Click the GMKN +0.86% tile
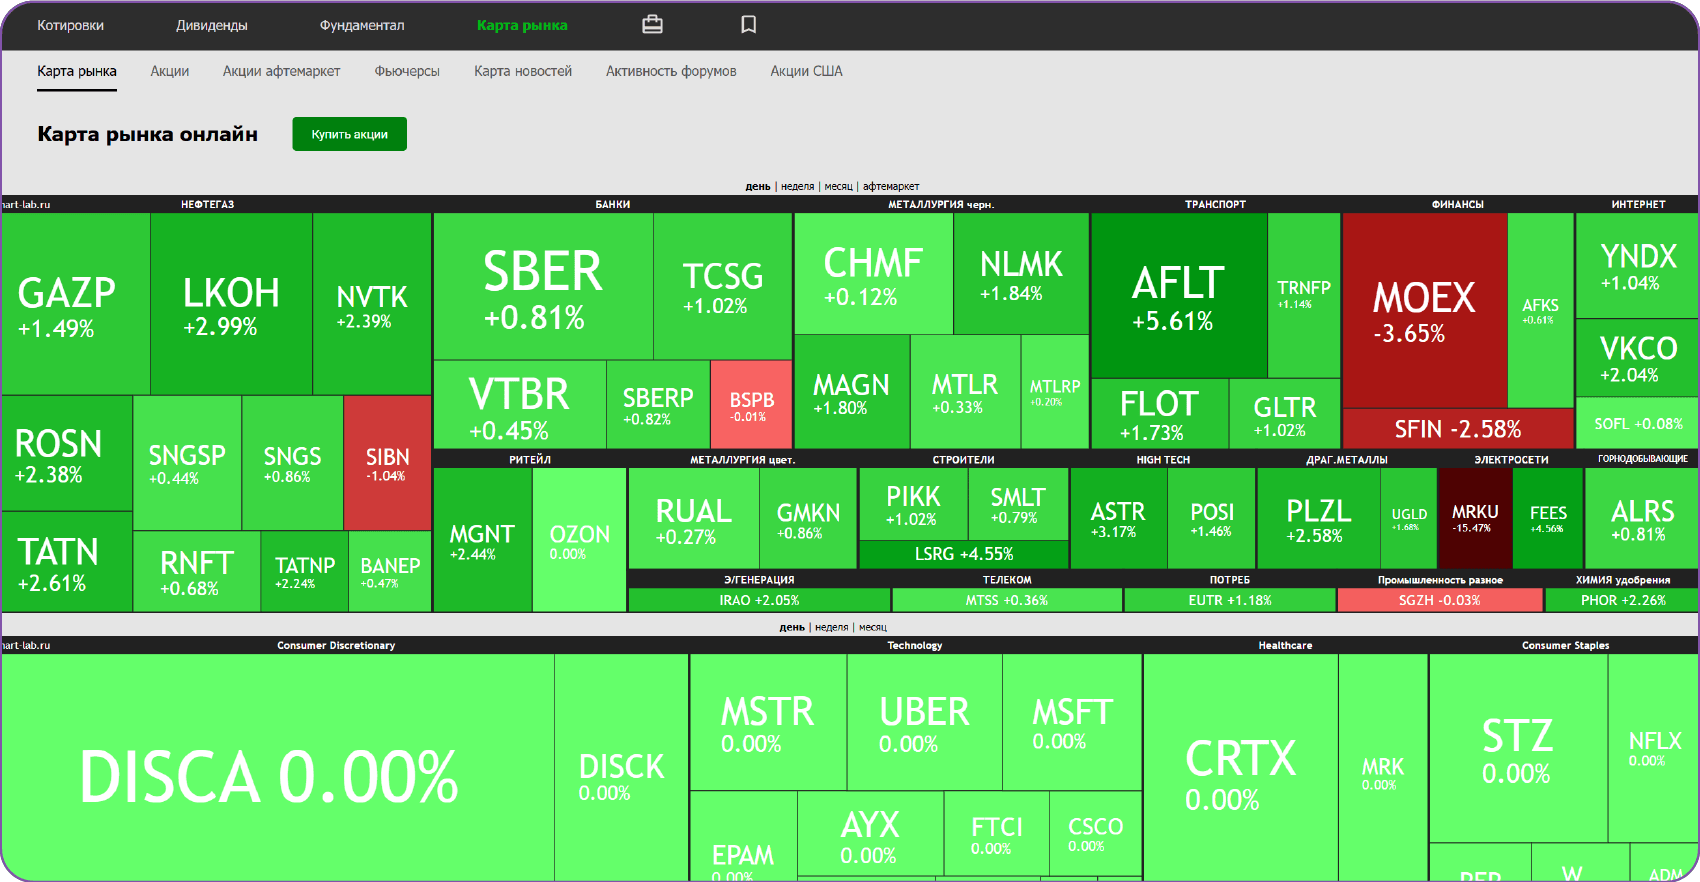The height and width of the screenshot is (882, 1700). [x=808, y=518]
